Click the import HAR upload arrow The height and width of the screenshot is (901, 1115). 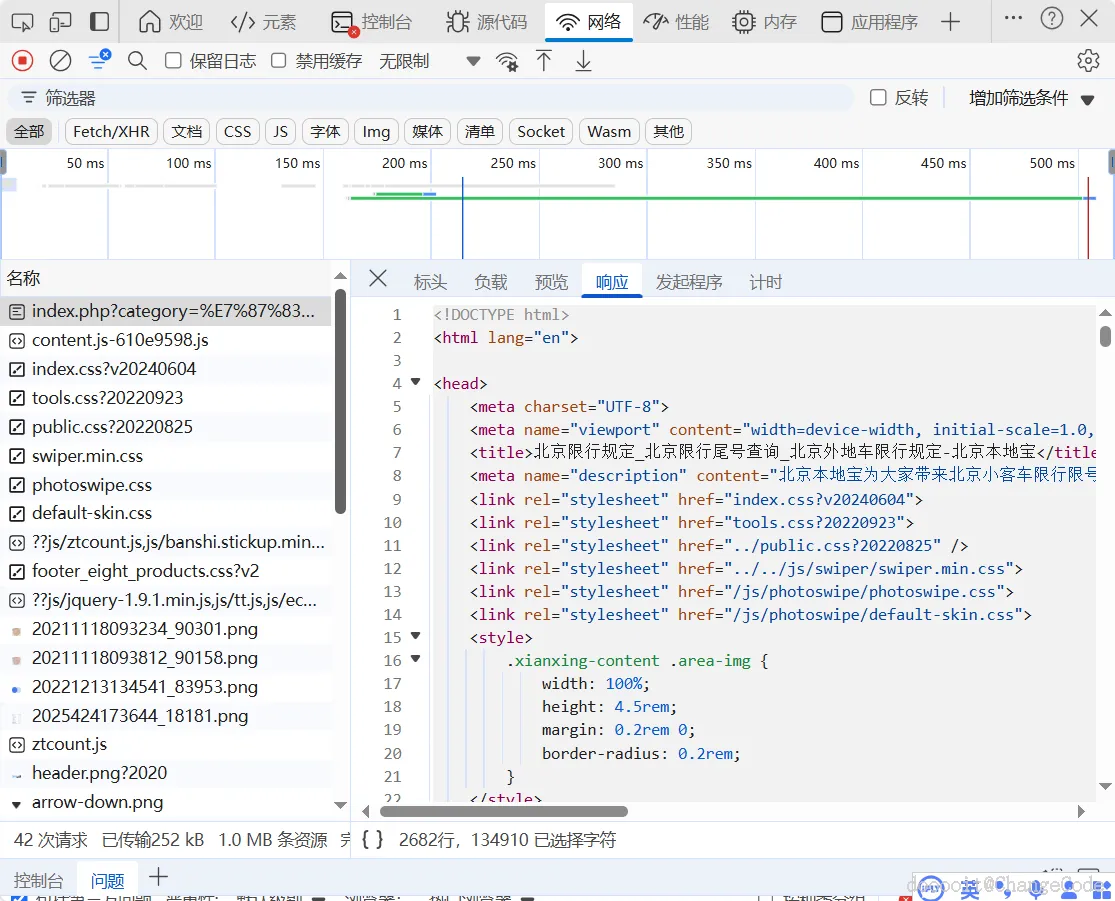click(544, 61)
